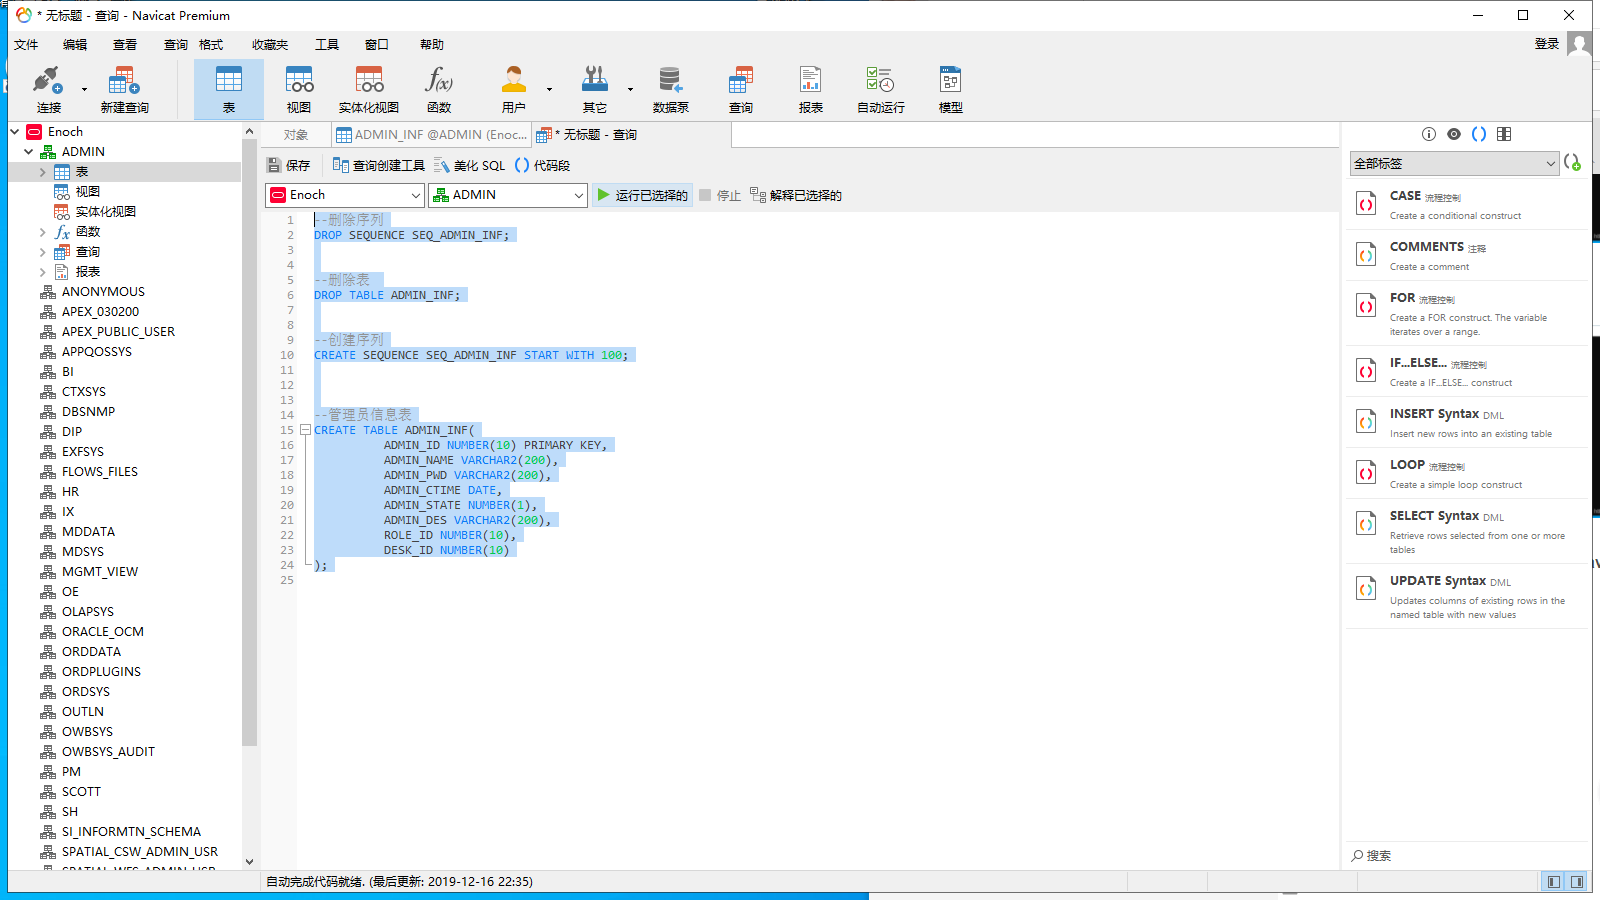Screen dimensions: 1600x900
Task: Click the eye preview icon in right panel
Action: pos(1454,134)
